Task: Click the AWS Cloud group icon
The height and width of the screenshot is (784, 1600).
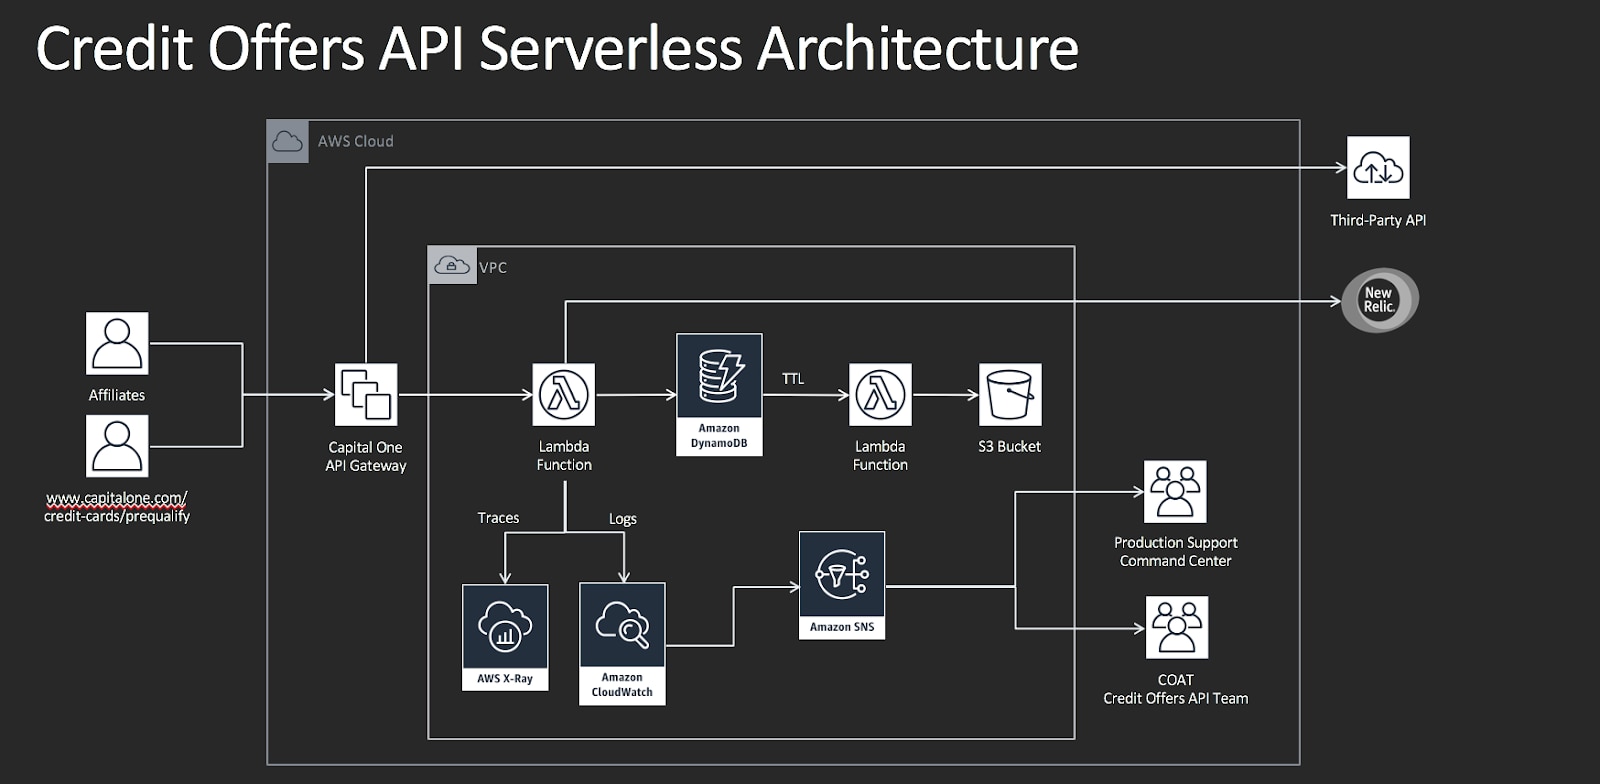Action: (x=288, y=141)
